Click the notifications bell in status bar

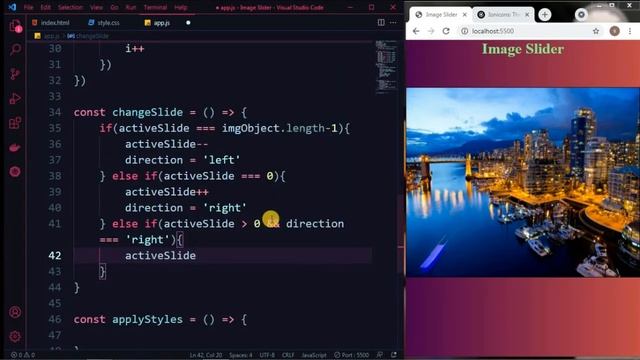pyautogui.click(x=394, y=355)
